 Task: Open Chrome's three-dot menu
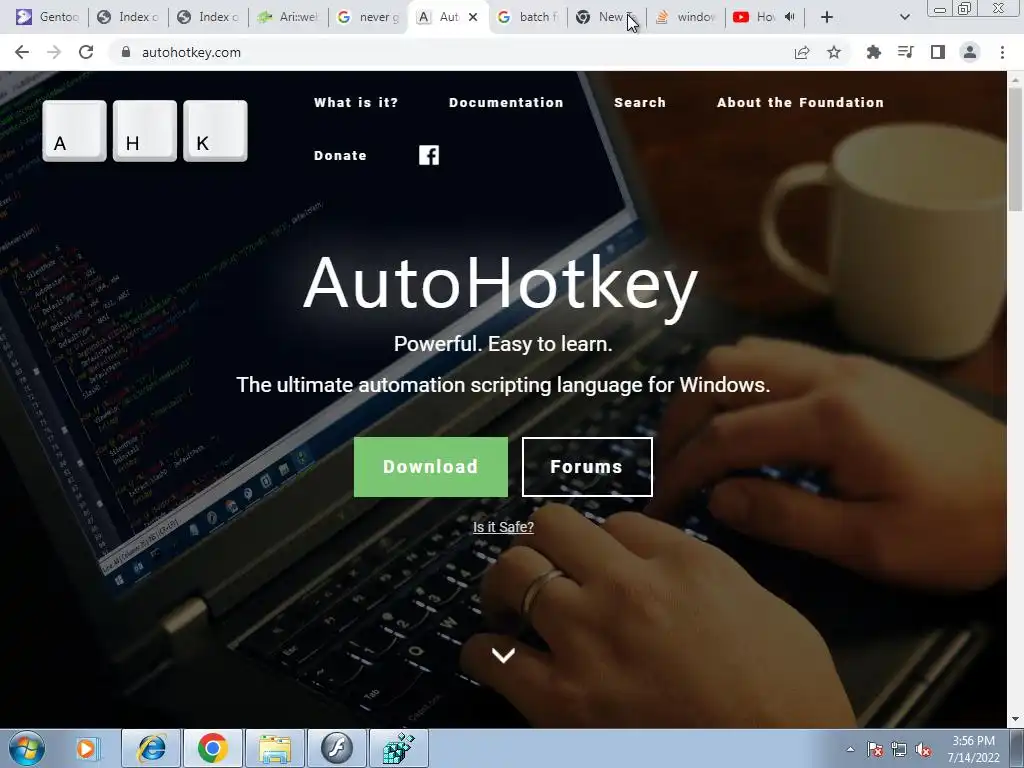tap(1002, 52)
